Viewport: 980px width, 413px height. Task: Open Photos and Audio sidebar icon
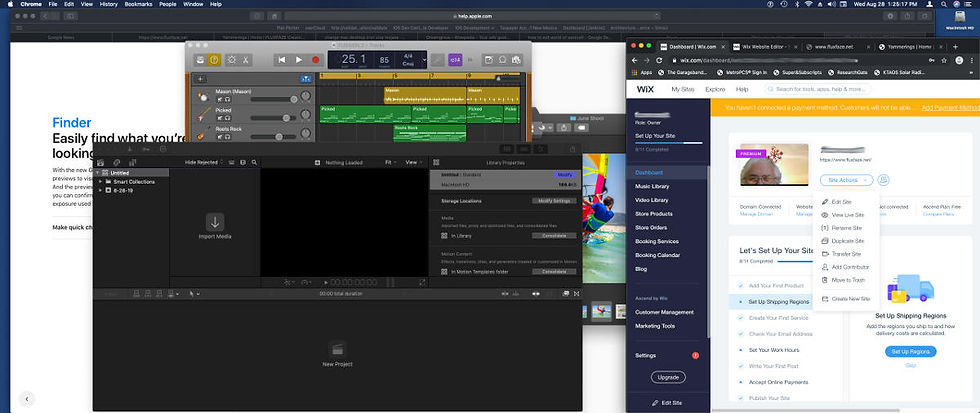coord(118,162)
